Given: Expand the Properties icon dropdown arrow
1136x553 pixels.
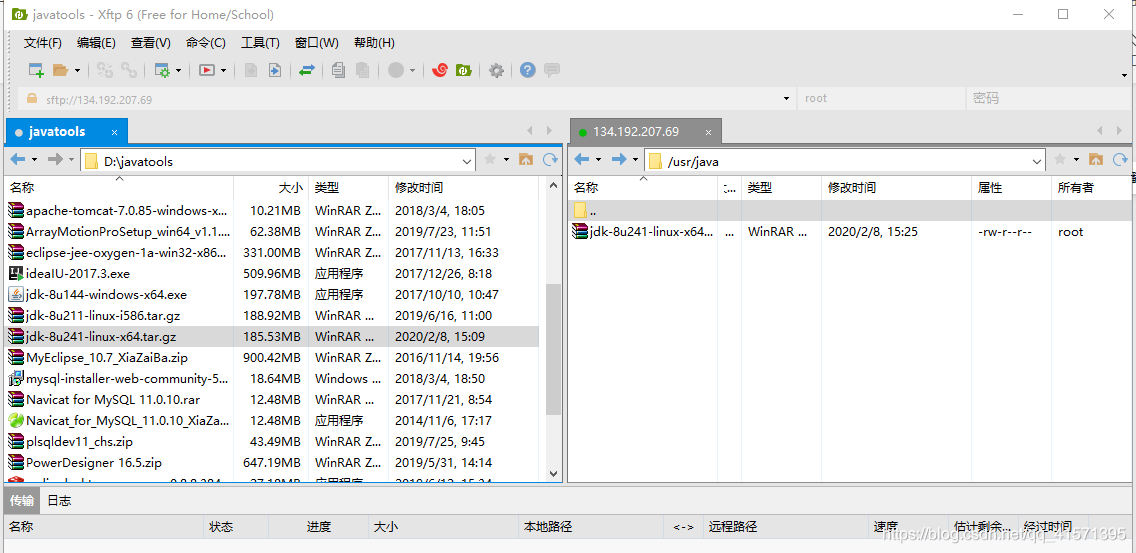Looking at the screenshot, I should (x=178, y=70).
